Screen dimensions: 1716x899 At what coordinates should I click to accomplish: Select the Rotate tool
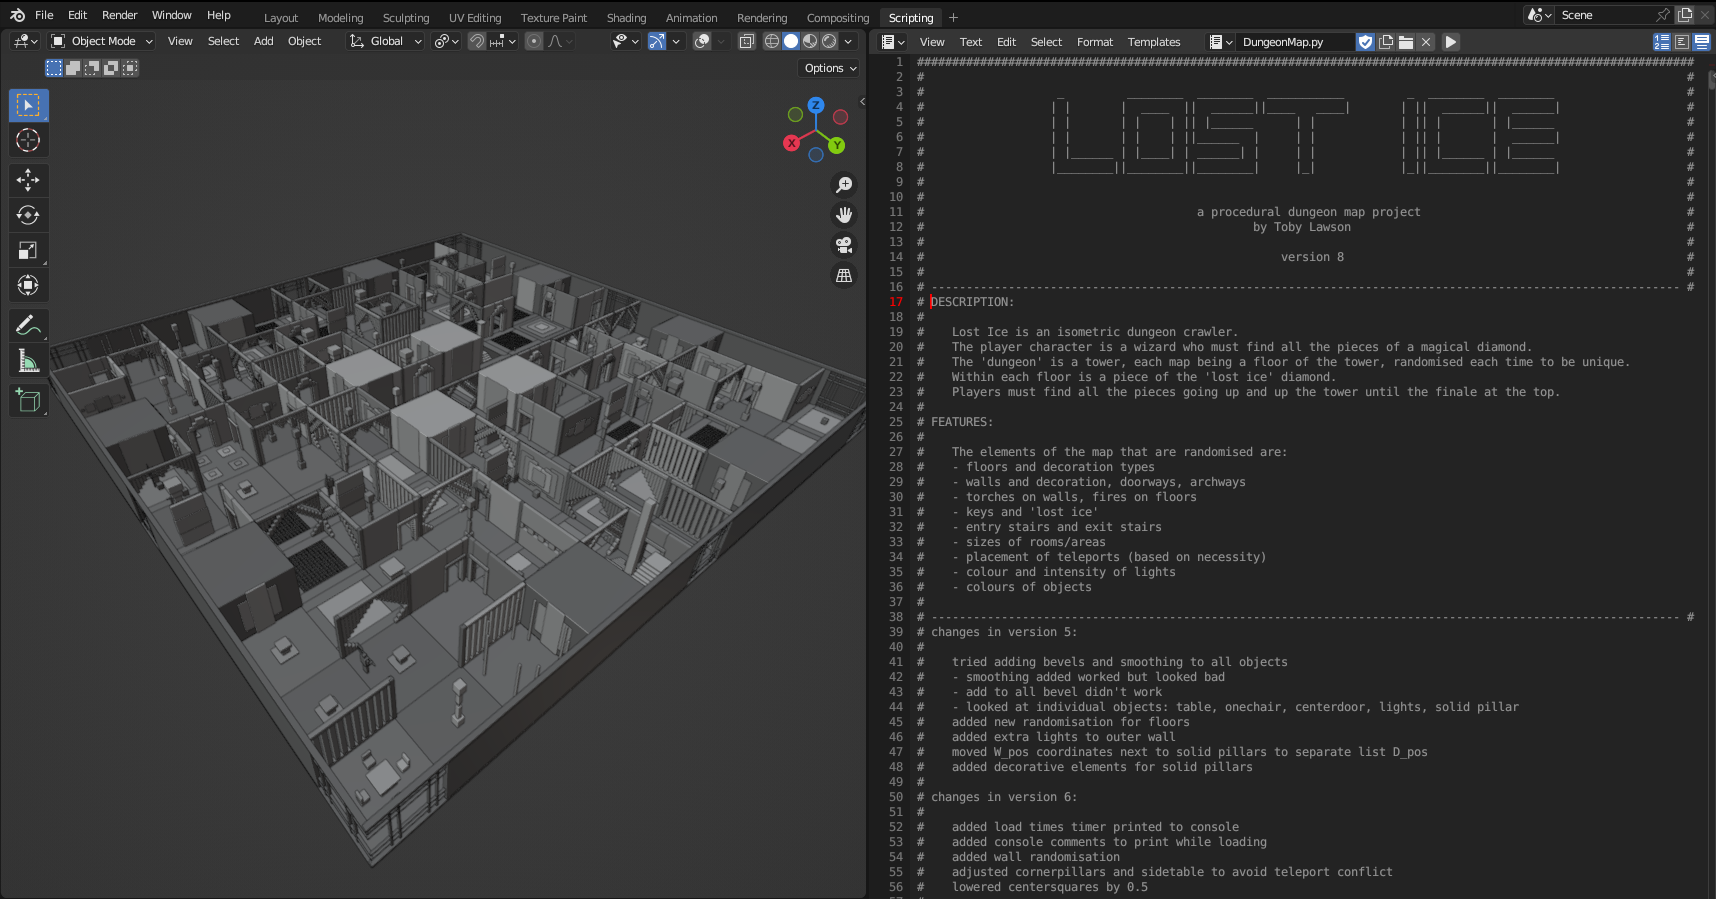(28, 215)
